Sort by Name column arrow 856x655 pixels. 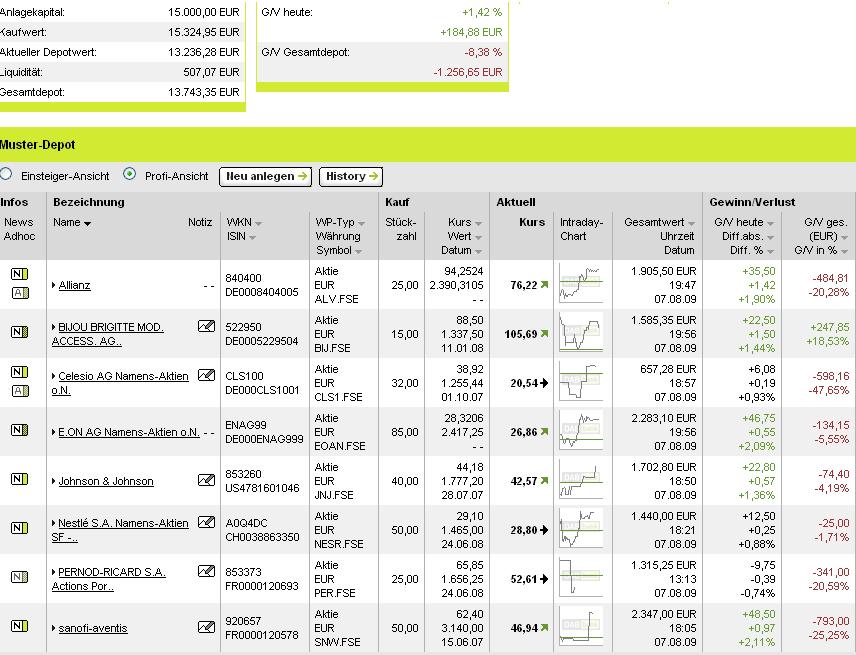click(87, 223)
